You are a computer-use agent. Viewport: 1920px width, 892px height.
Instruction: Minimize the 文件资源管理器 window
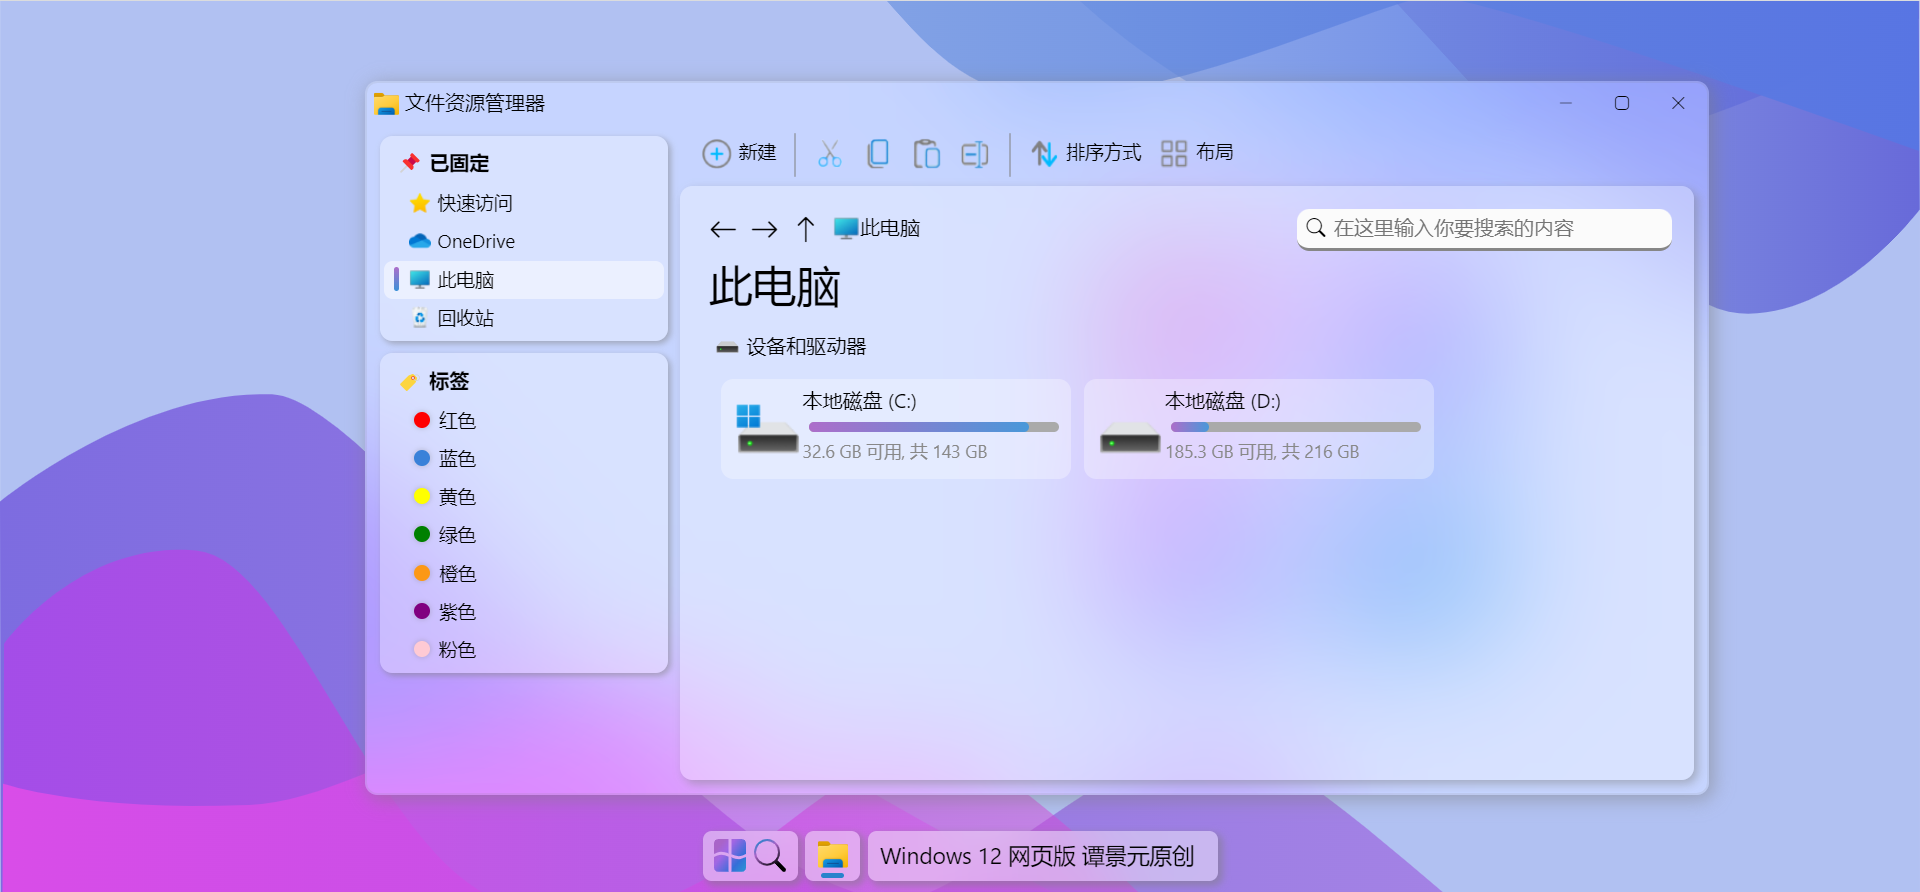[1566, 103]
